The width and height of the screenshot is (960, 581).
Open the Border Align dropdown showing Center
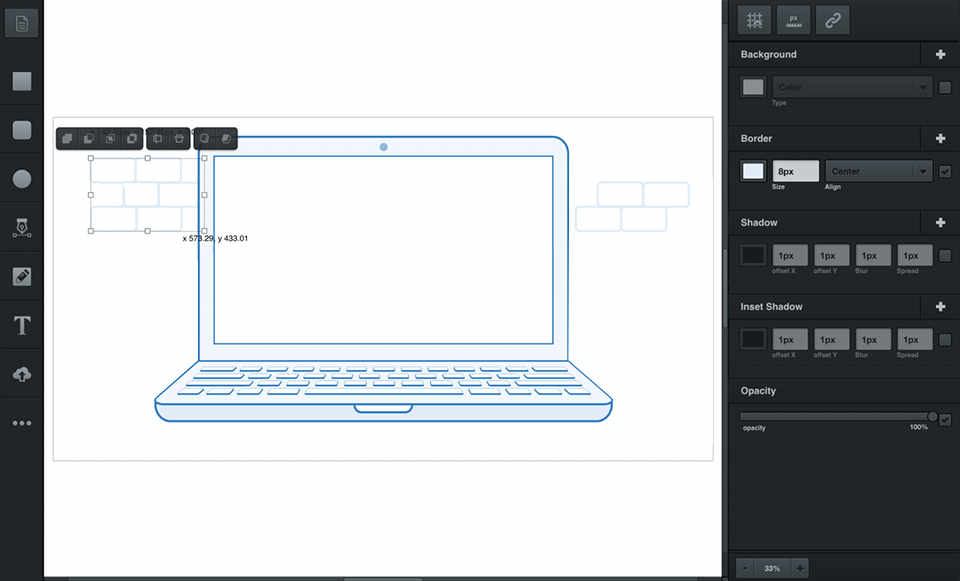tap(877, 170)
